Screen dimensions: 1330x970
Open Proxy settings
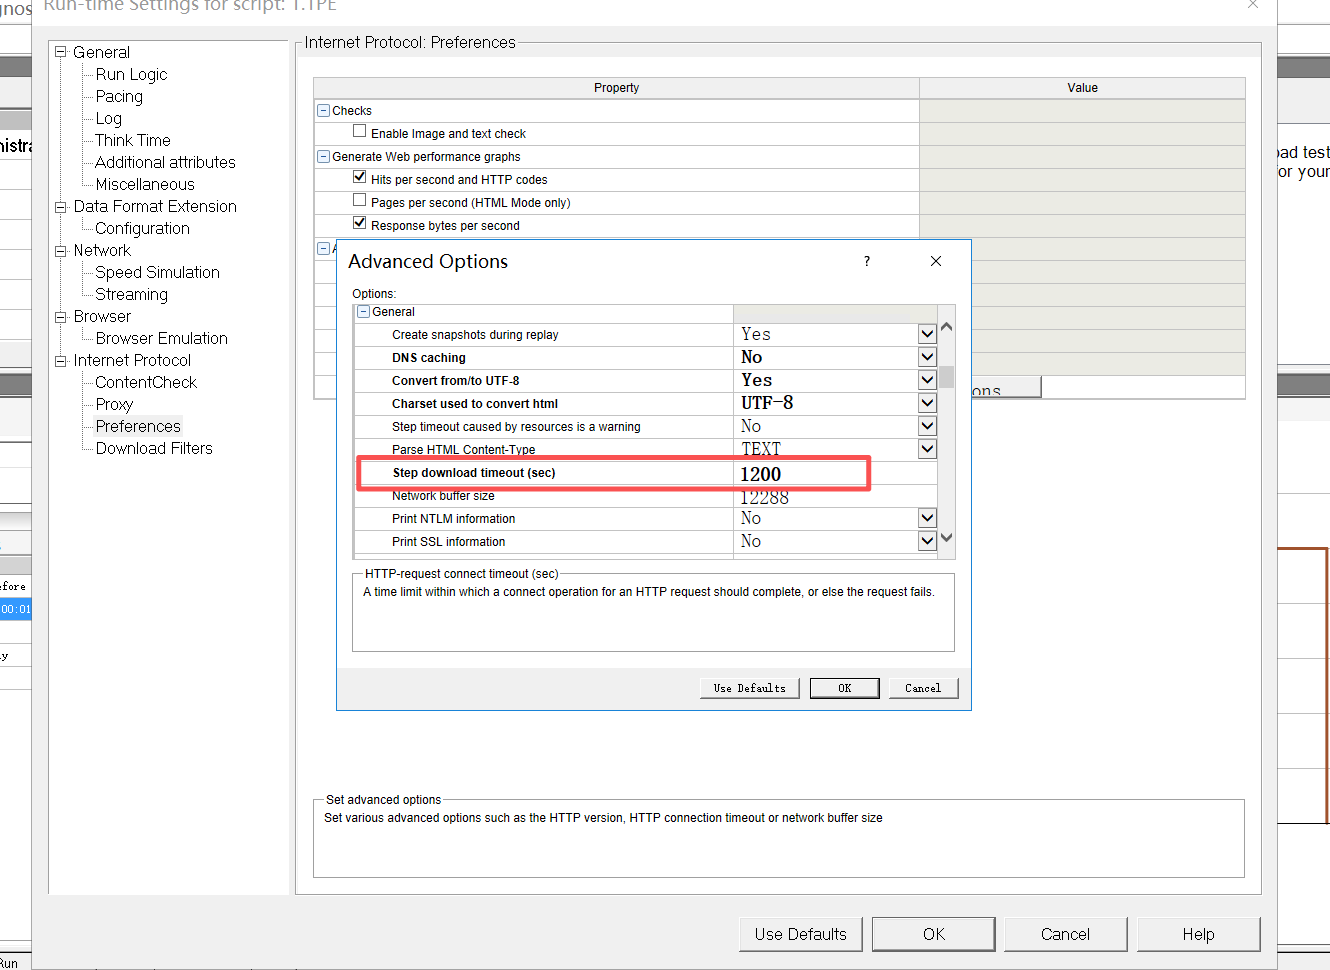[x=114, y=404]
